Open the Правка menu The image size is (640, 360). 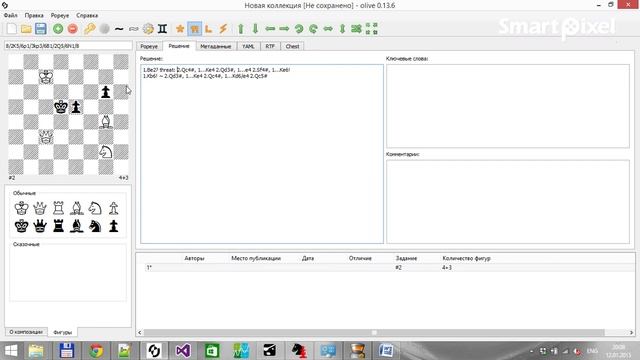click(x=34, y=15)
